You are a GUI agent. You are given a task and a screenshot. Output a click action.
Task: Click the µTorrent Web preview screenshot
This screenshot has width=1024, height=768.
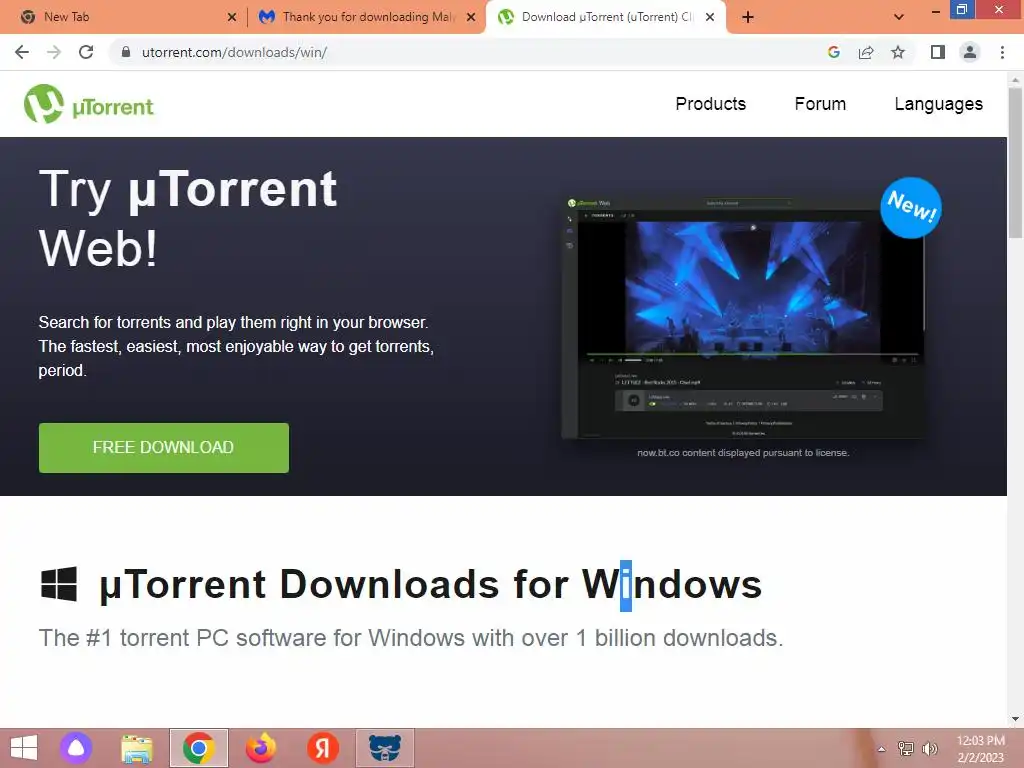pos(743,317)
